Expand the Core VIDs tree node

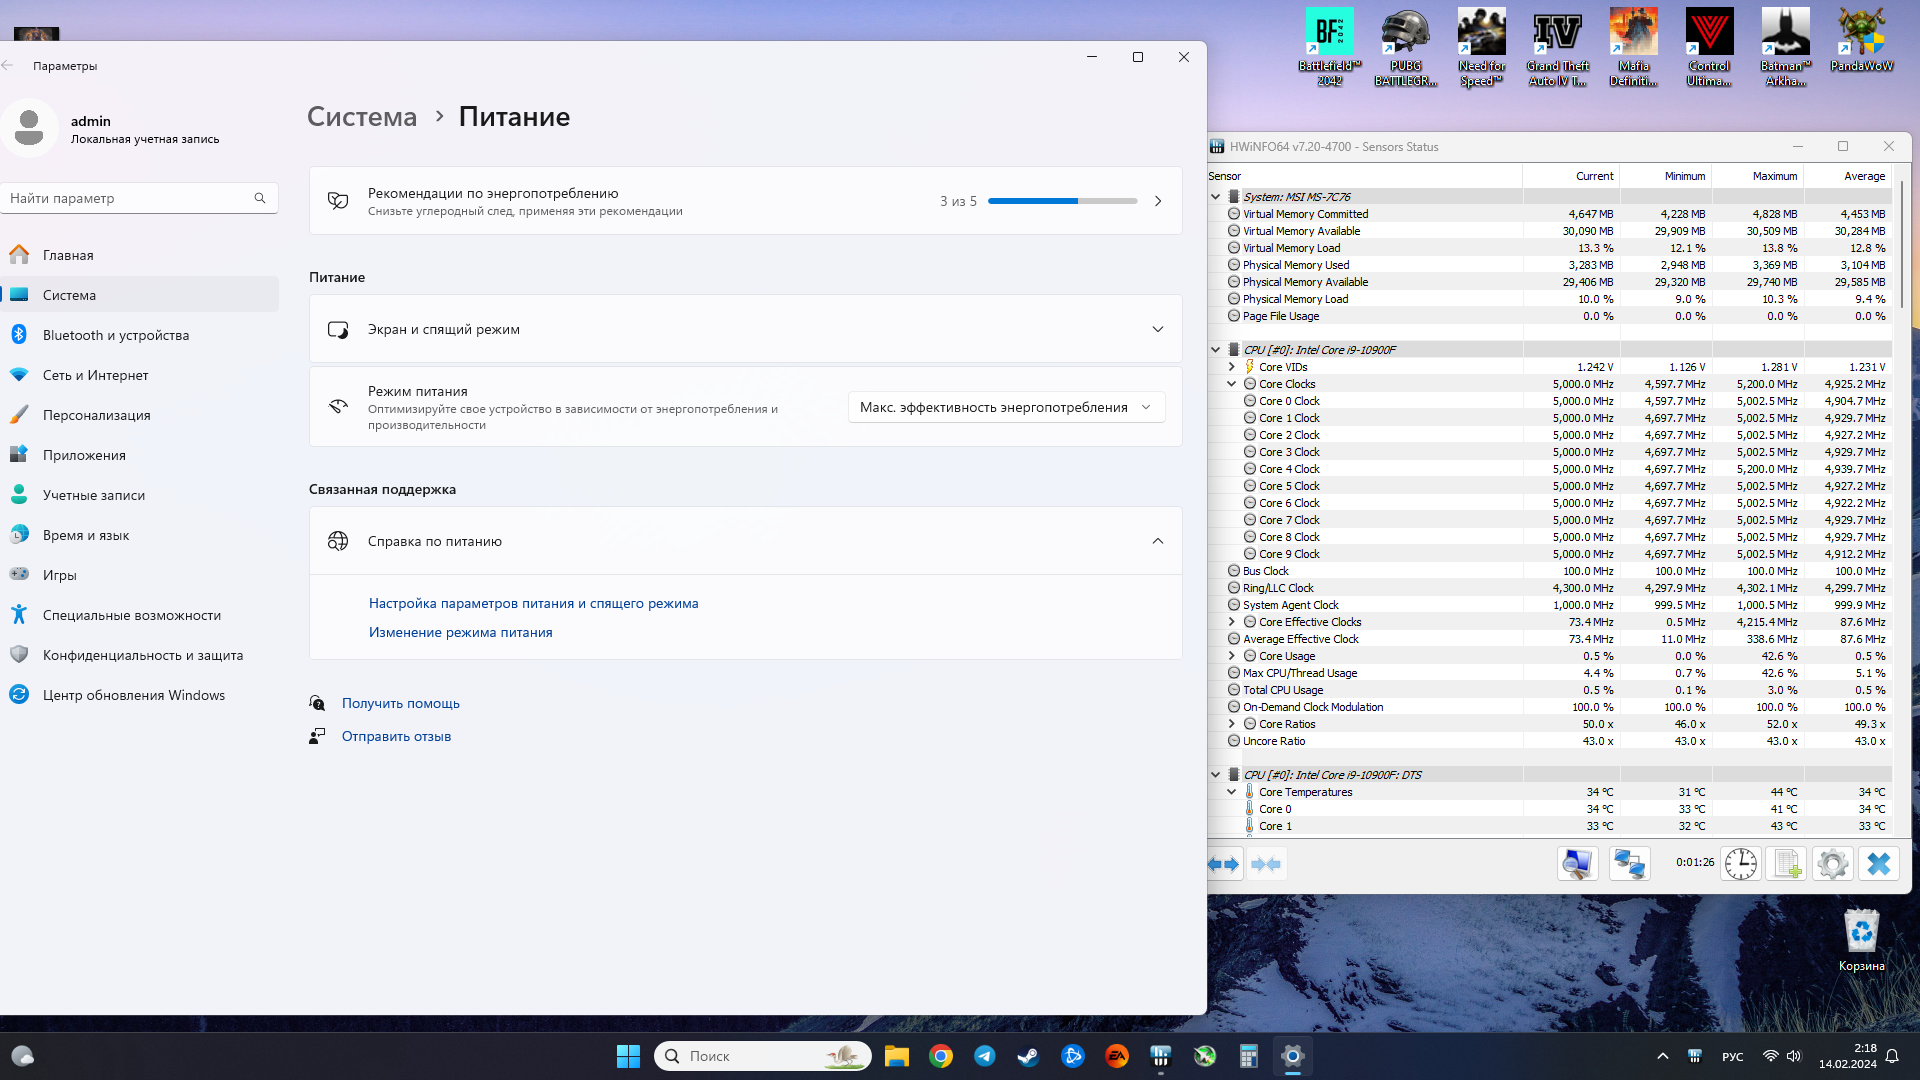tap(1232, 367)
